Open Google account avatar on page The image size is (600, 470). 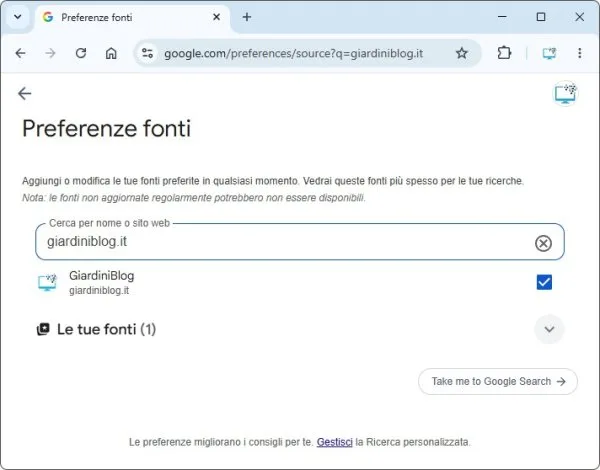(565, 93)
